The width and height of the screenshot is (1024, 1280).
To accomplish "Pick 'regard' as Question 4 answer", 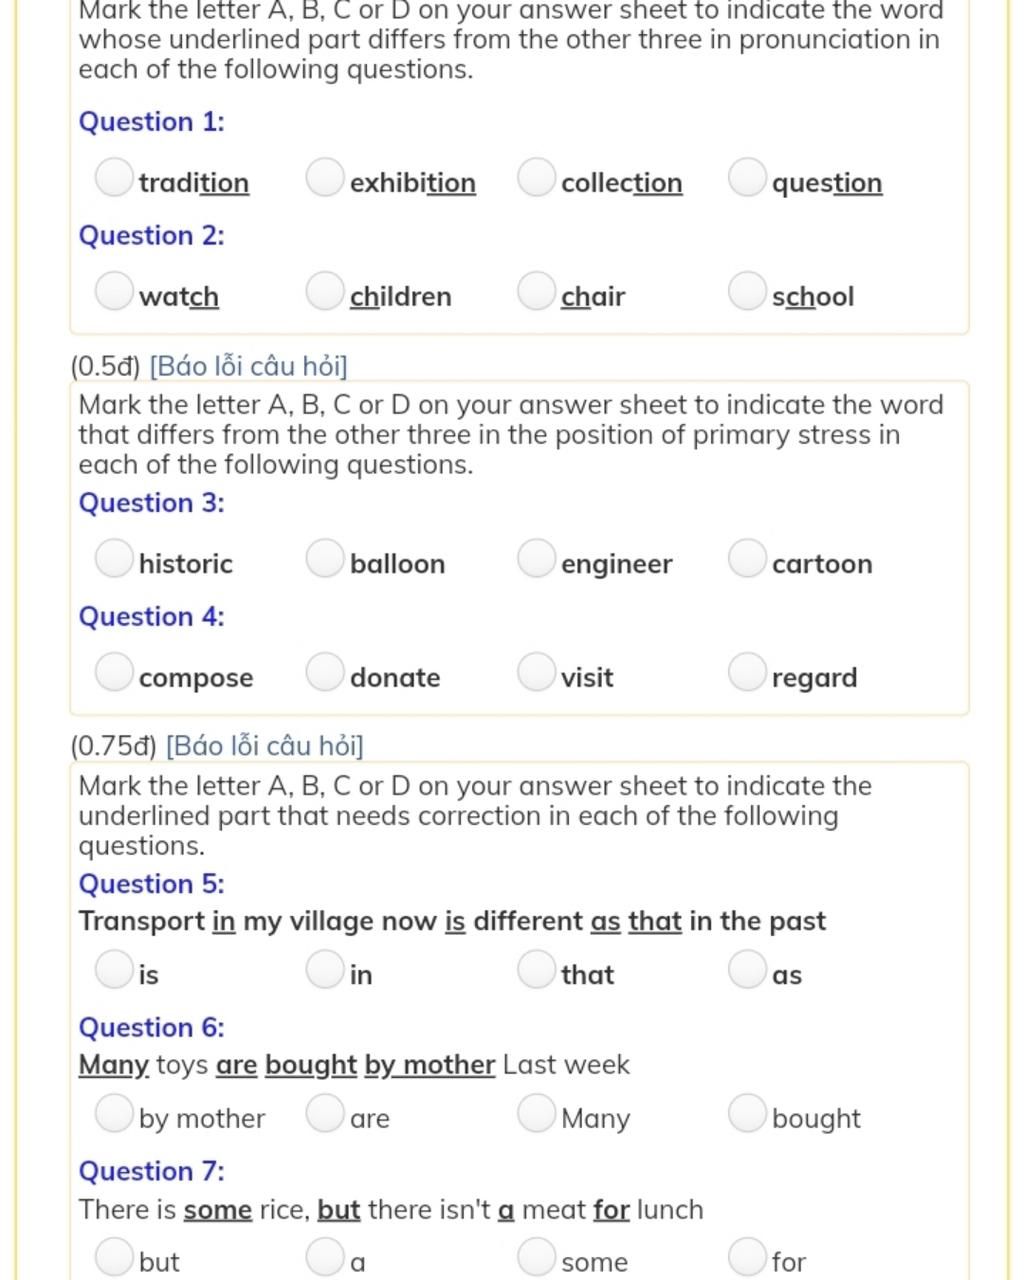I will point(747,672).
